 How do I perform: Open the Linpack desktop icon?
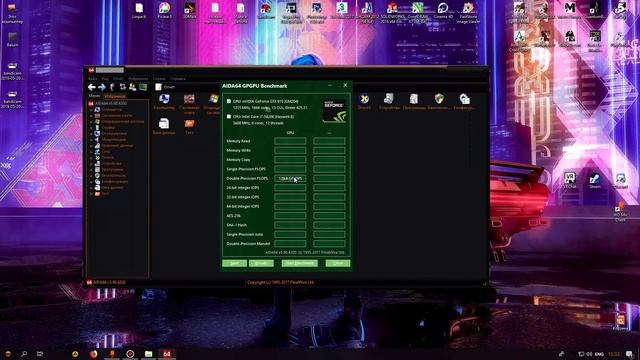pos(139,11)
